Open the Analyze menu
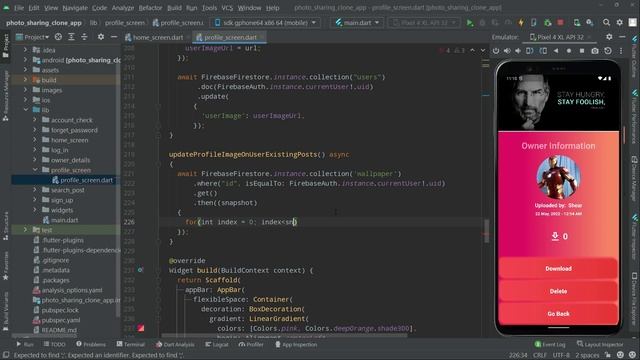The image size is (640, 360). pyautogui.click(x=122, y=8)
